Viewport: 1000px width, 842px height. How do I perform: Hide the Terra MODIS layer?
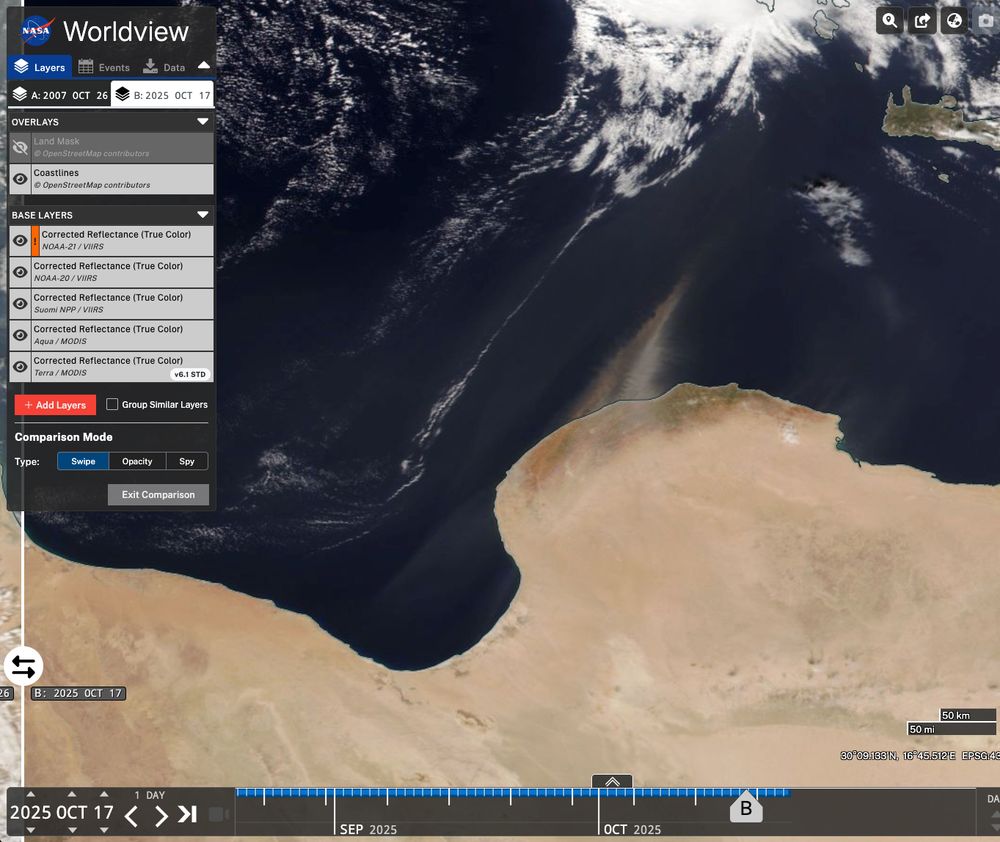click(20, 367)
